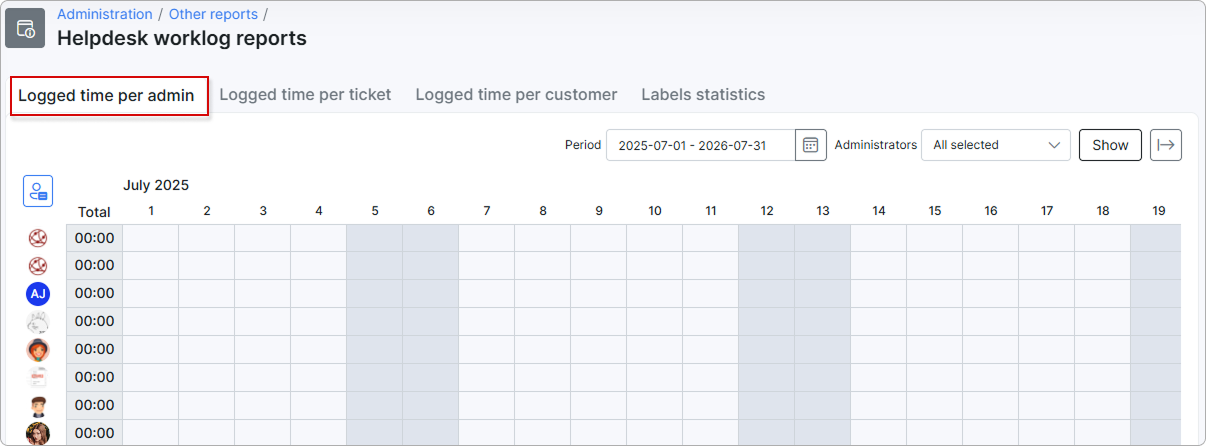The height and width of the screenshot is (446, 1206).
Task: Click the Helpdesk worklog reports page icon
Action: point(25,28)
